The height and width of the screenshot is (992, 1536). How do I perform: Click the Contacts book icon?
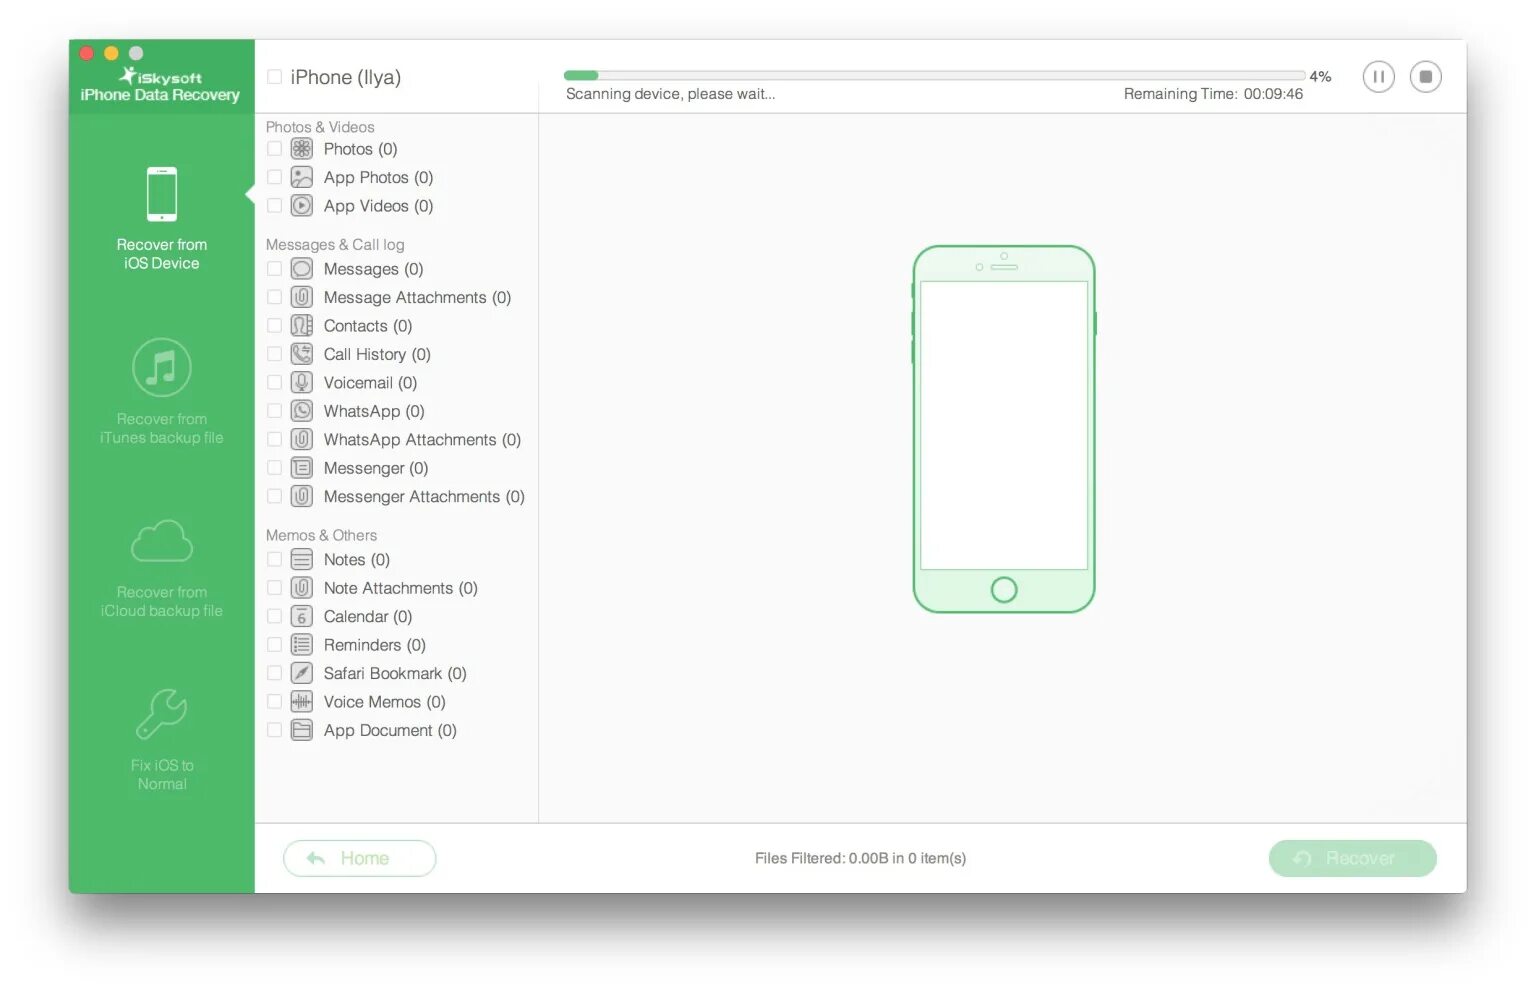302,326
